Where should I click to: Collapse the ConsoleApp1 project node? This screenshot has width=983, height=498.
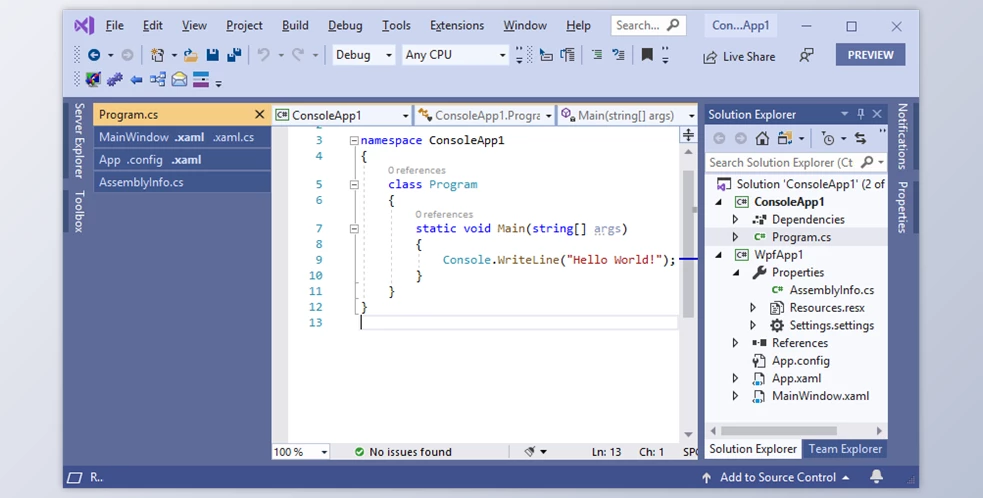719,202
